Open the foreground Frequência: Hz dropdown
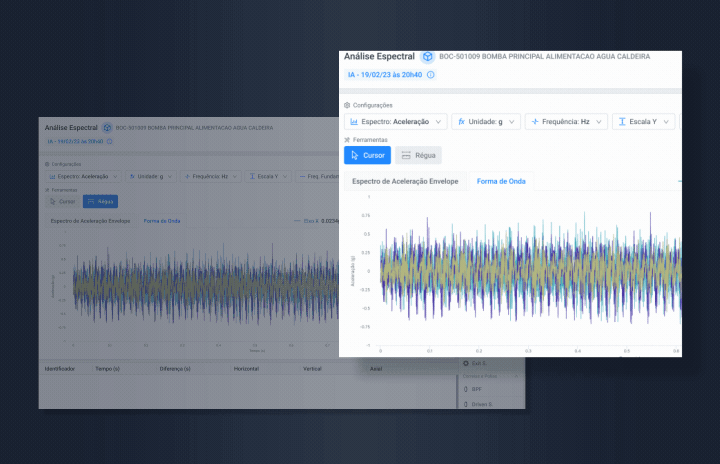 coord(567,121)
